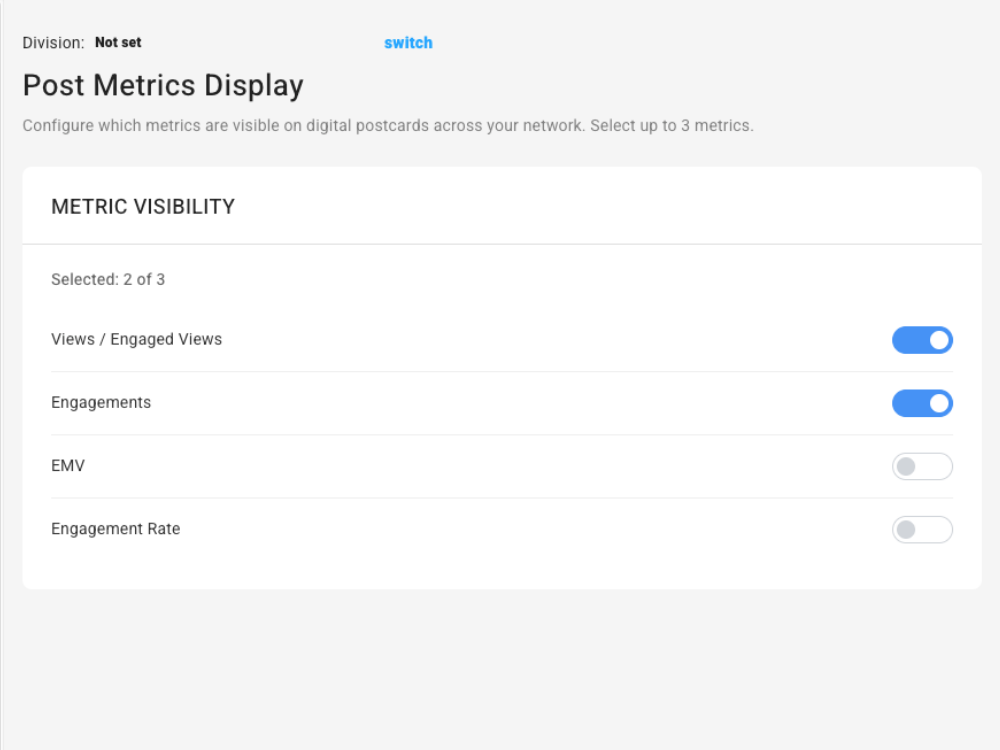Click the Views / Engaged Views label

click(x=136, y=339)
